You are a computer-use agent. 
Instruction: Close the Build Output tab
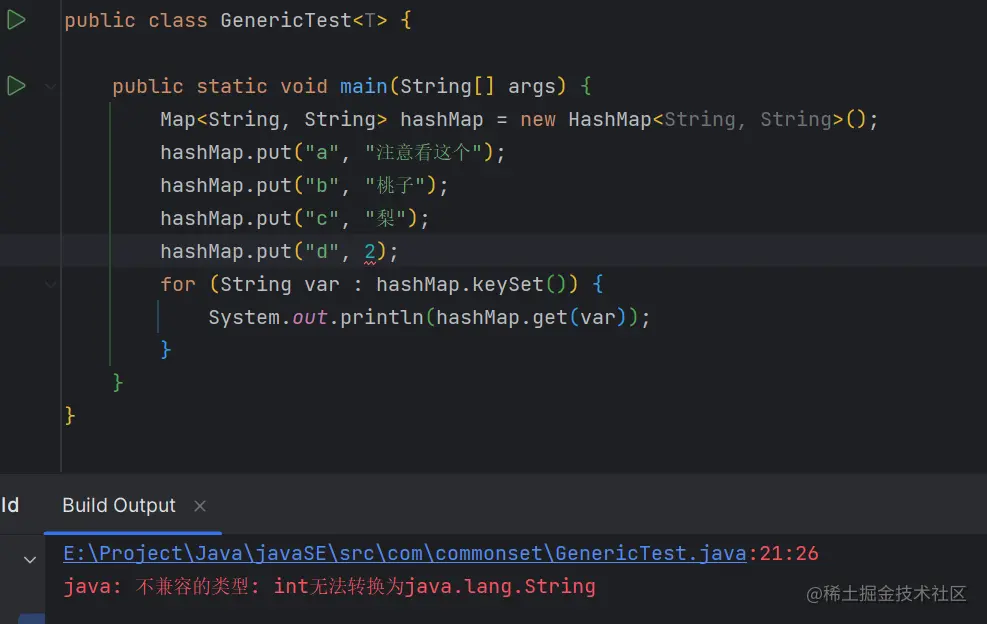pos(200,506)
